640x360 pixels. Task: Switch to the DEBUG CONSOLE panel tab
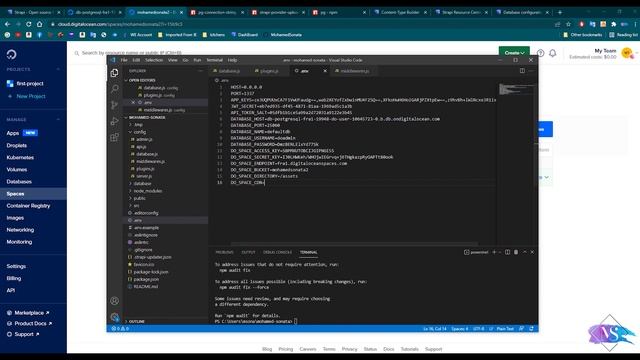click(x=278, y=252)
